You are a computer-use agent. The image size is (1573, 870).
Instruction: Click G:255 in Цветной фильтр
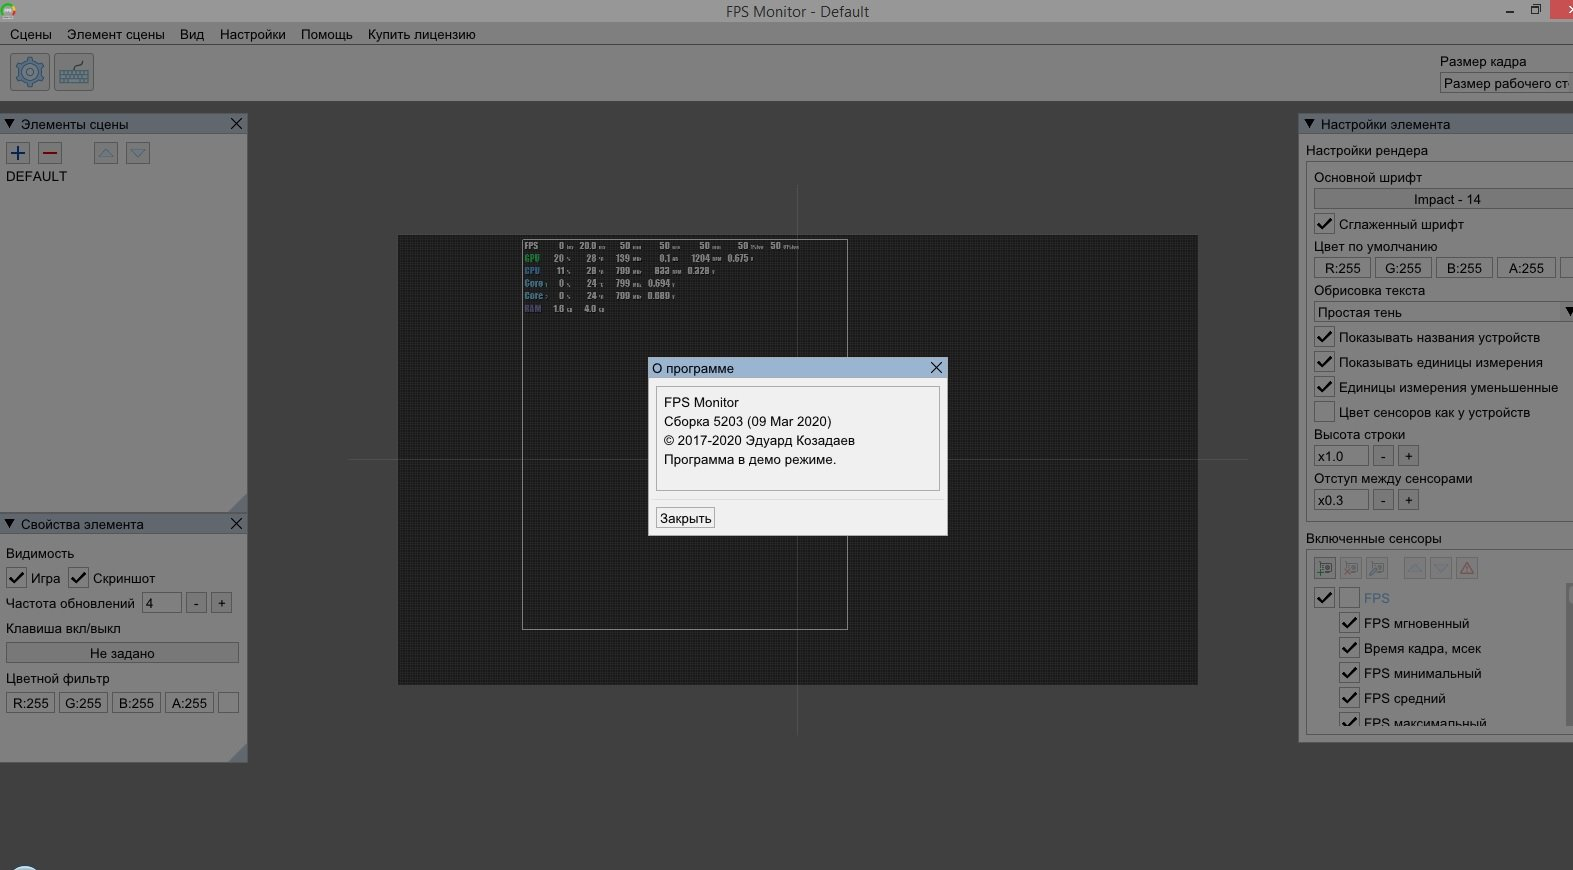(83, 703)
